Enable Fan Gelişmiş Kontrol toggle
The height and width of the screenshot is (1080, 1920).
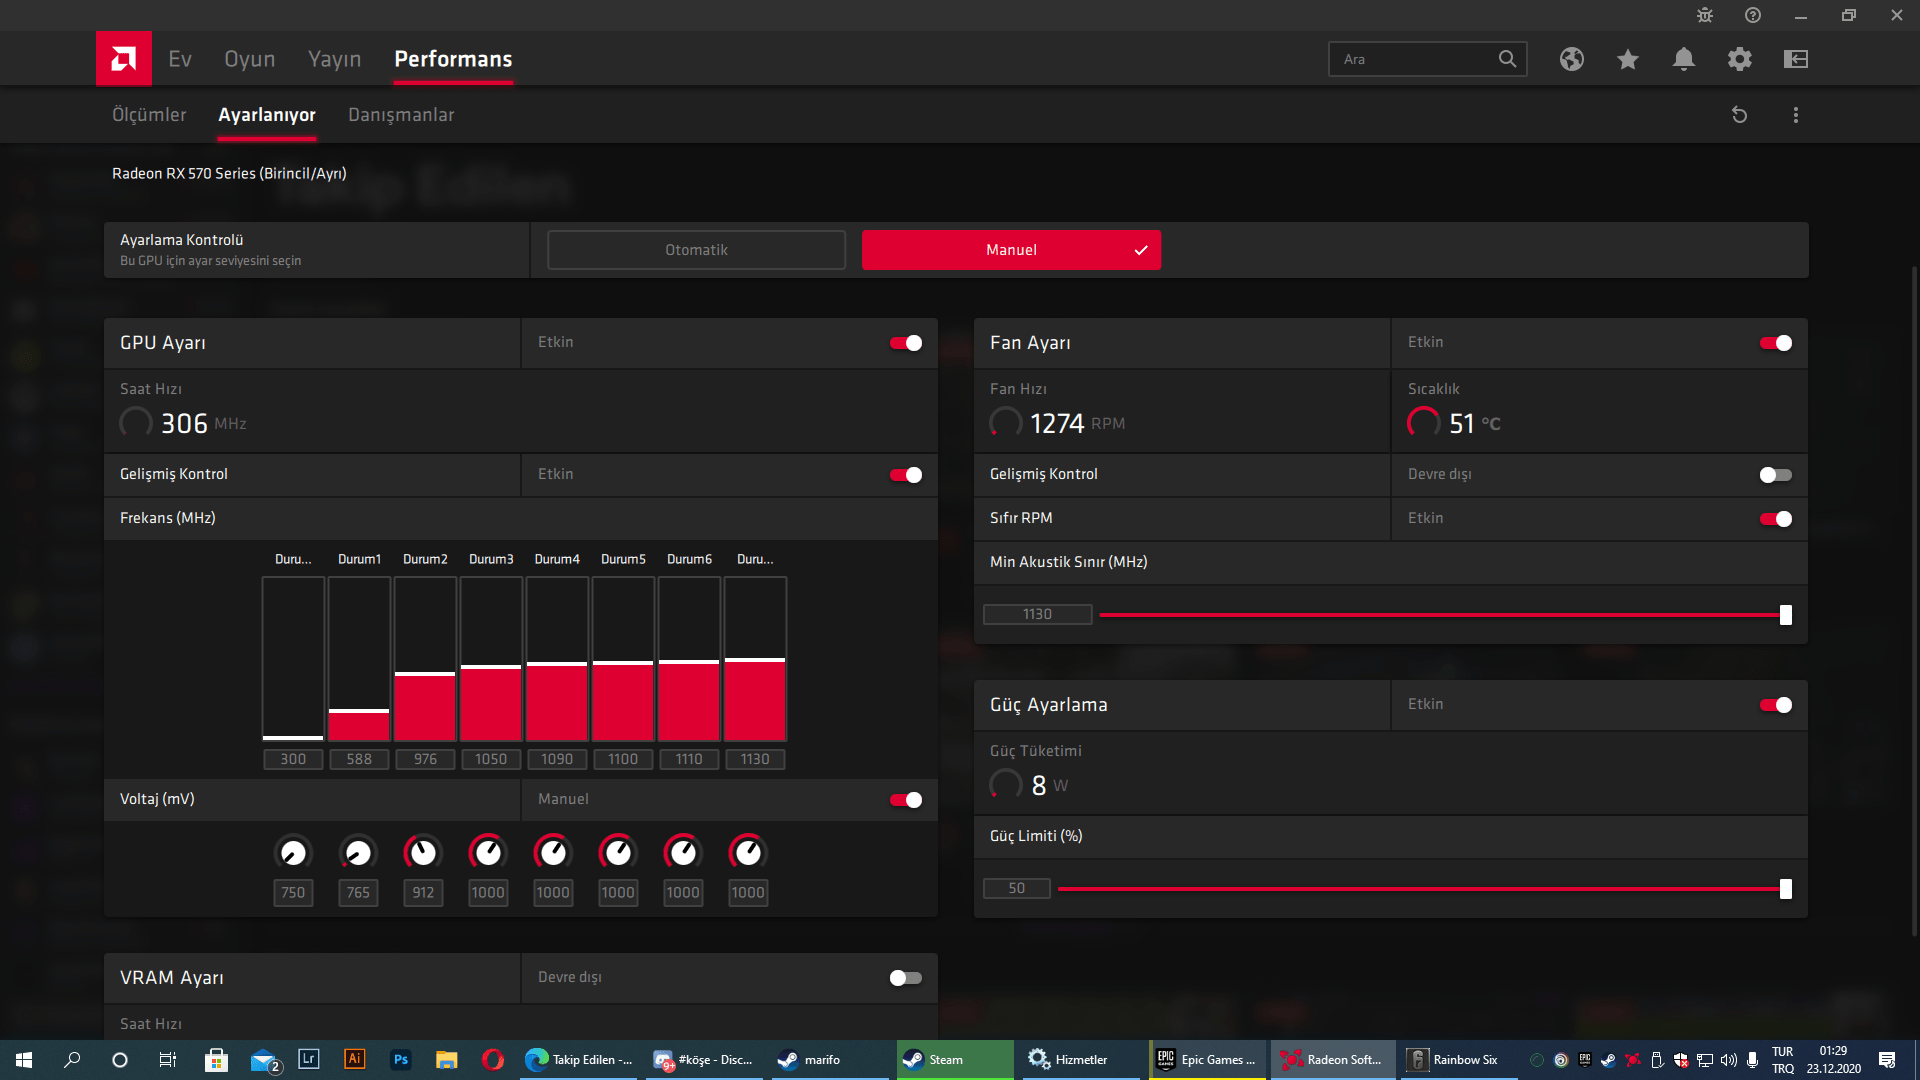(x=1775, y=475)
